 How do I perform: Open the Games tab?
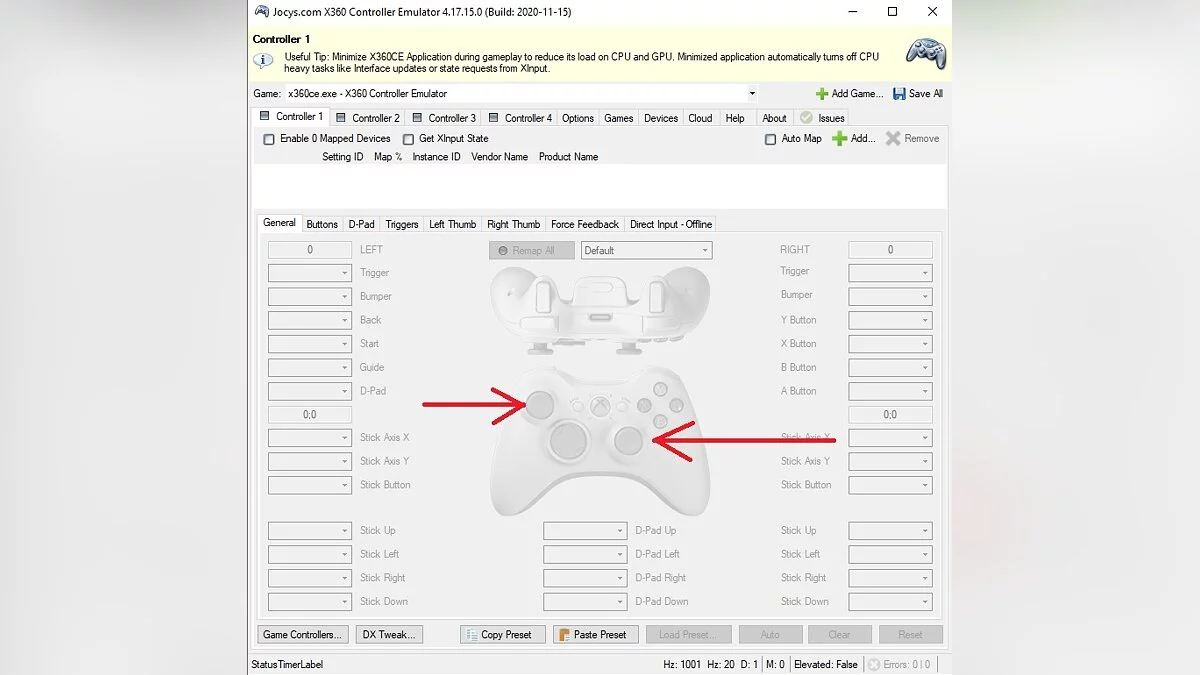click(x=619, y=118)
